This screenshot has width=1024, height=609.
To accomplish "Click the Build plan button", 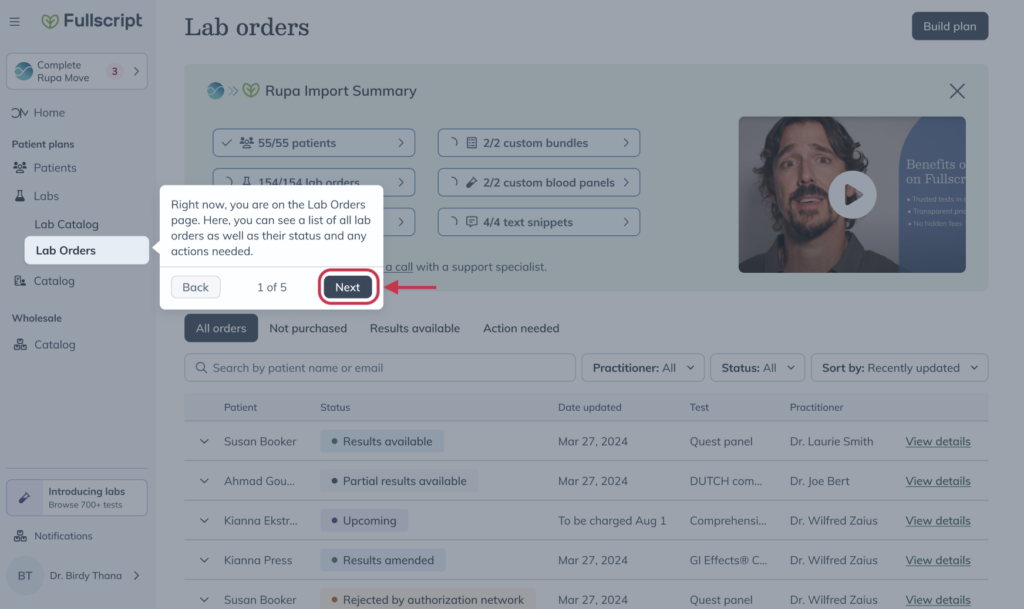I will pos(949,26).
